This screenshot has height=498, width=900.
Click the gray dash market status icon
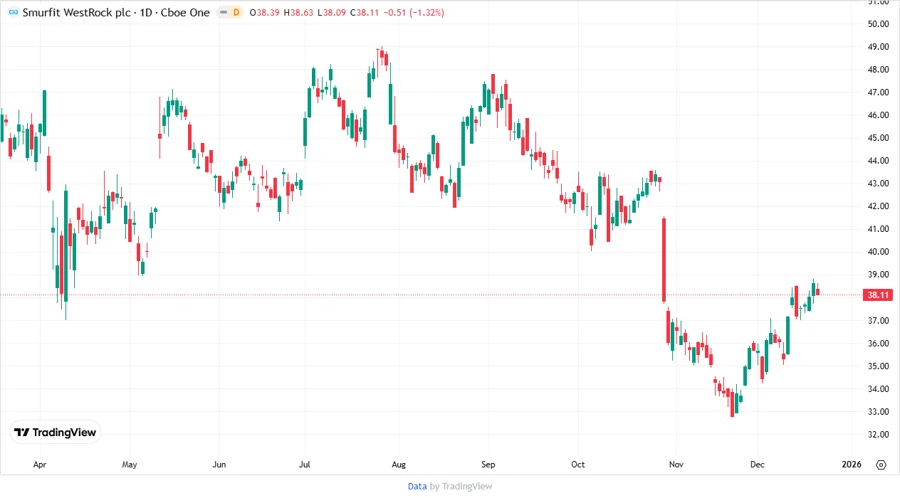[x=224, y=12]
